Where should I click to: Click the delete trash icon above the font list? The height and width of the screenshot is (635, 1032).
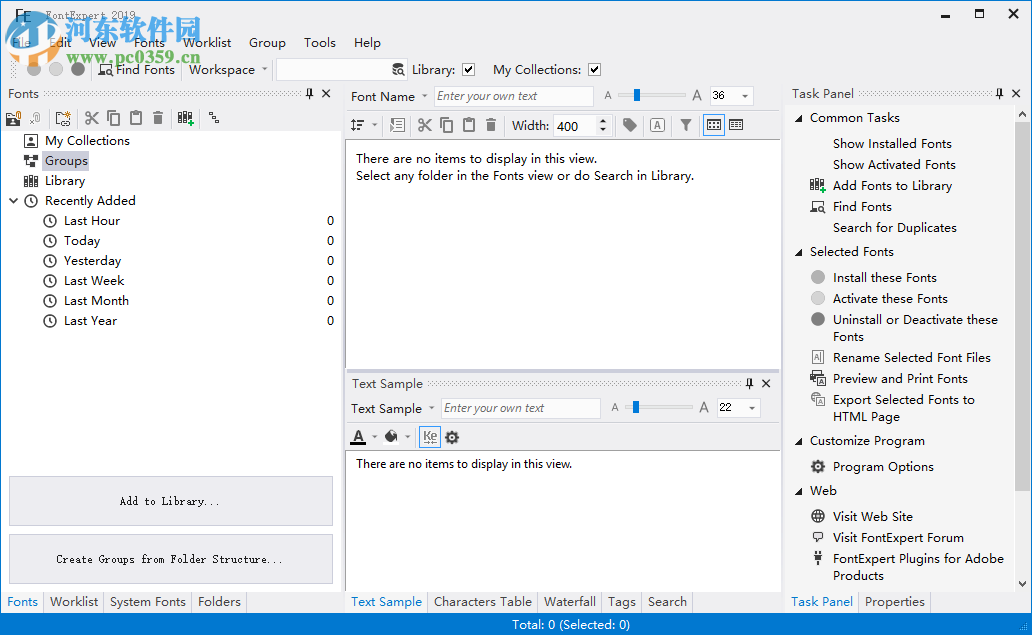490,124
